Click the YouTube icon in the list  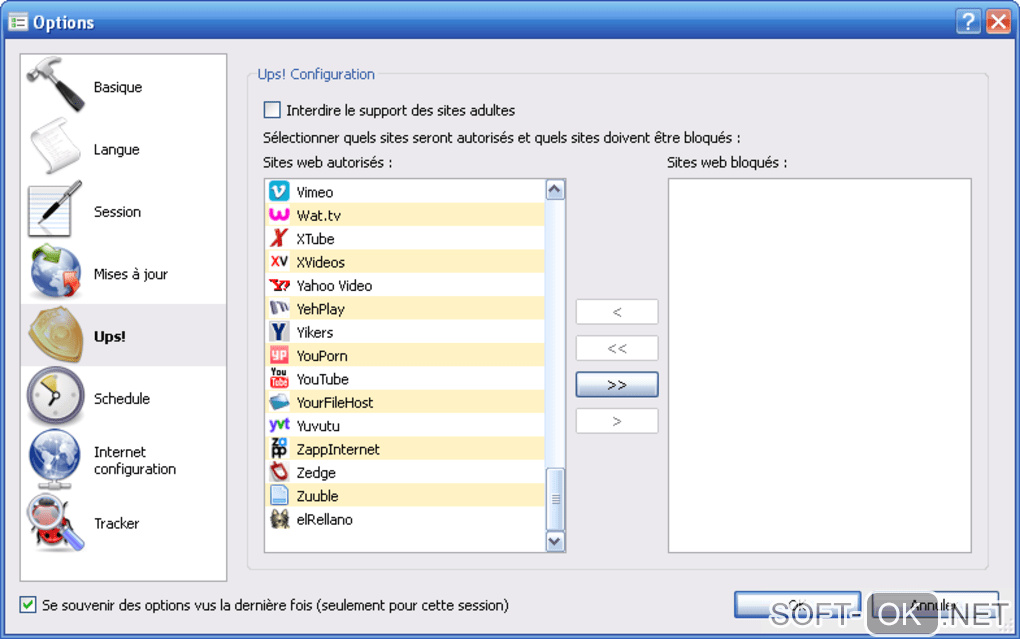(x=279, y=379)
